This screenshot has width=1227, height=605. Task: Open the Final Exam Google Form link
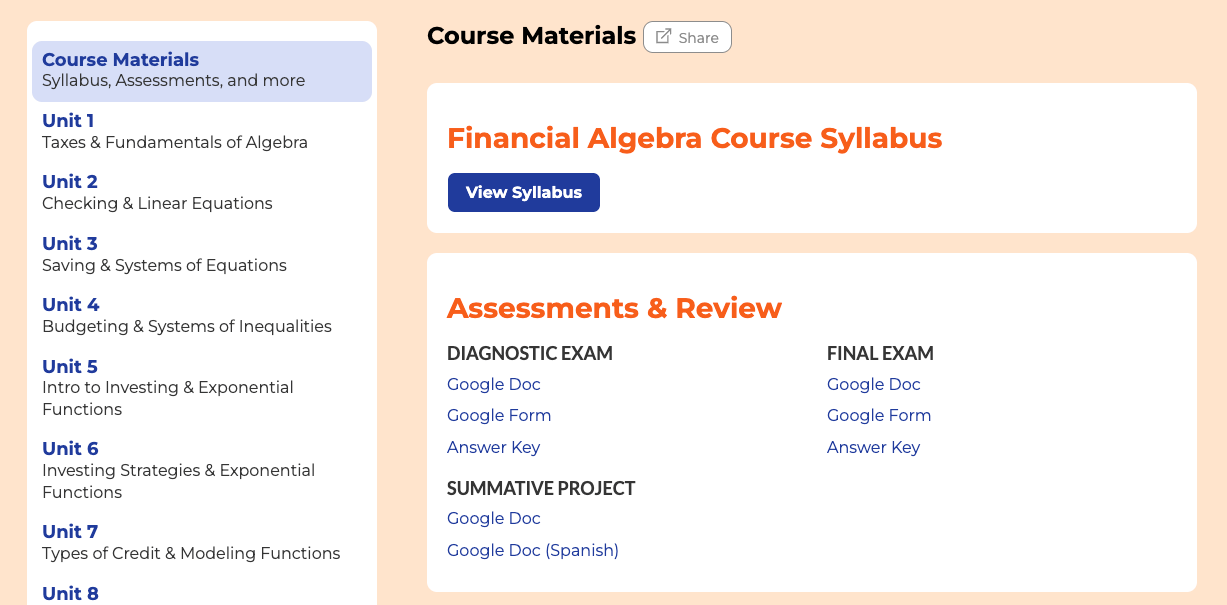pyautogui.click(x=879, y=415)
